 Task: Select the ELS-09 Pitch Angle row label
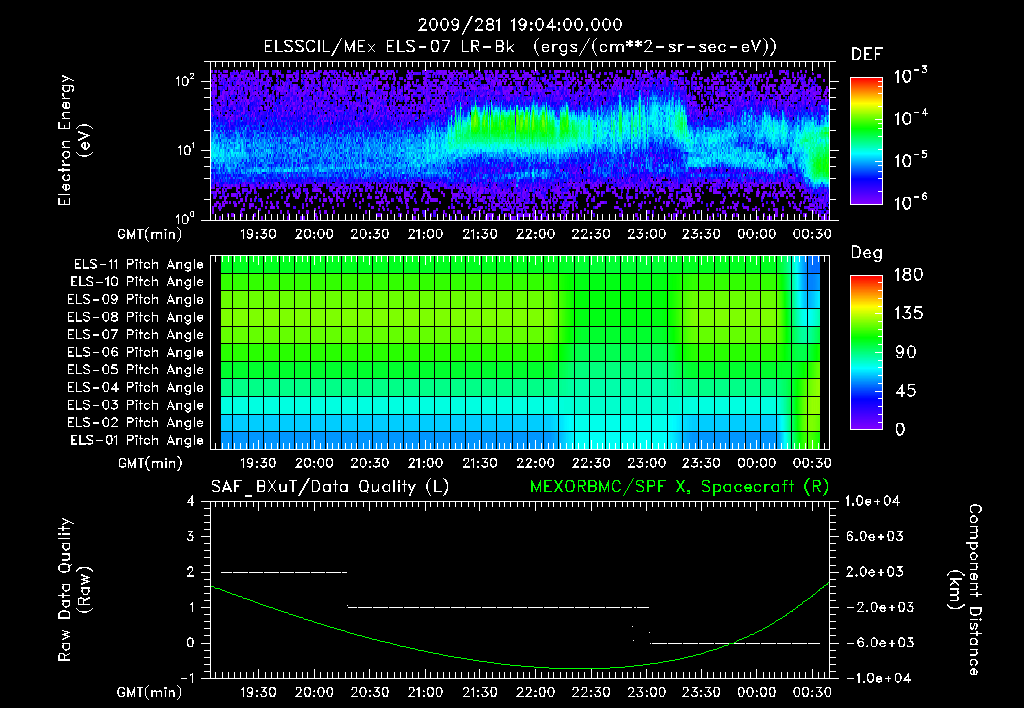[136, 300]
